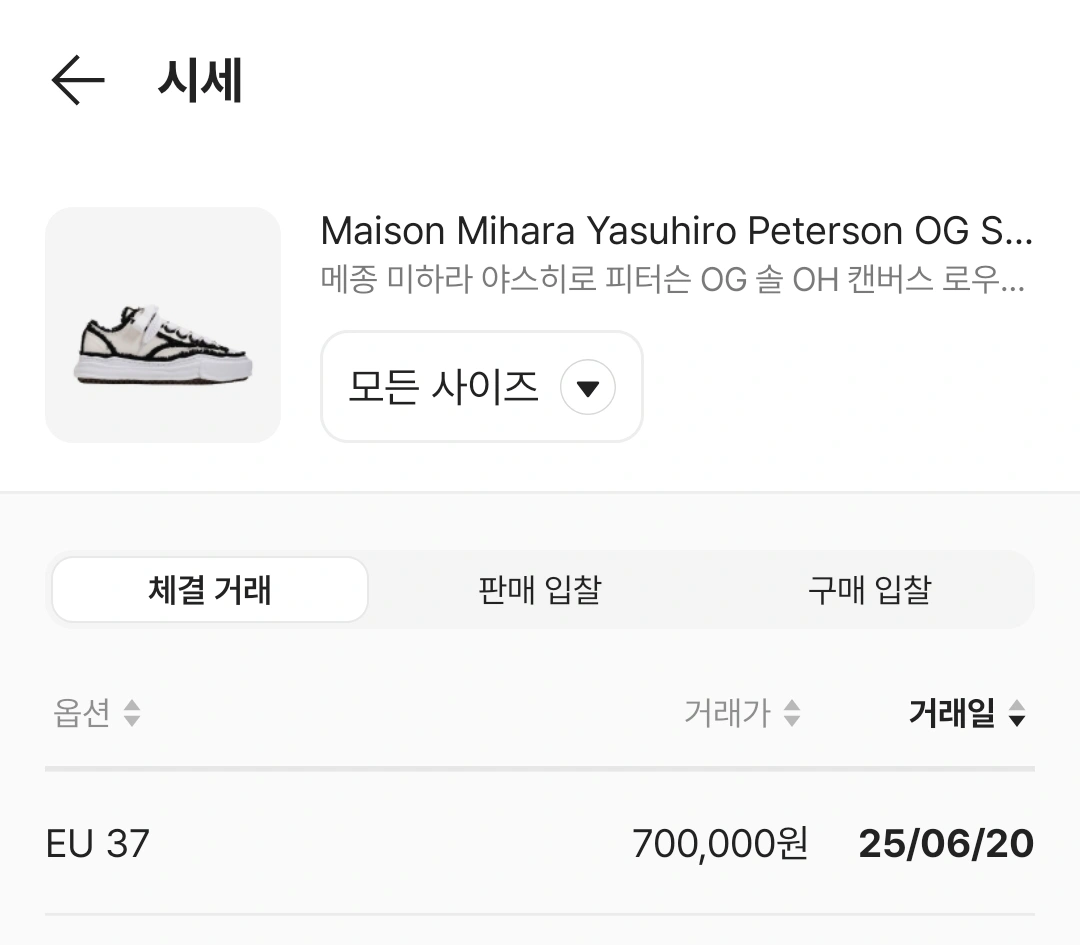The width and height of the screenshot is (1080, 945).
Task: Click the 25/06/20 trade date
Action: click(x=946, y=844)
